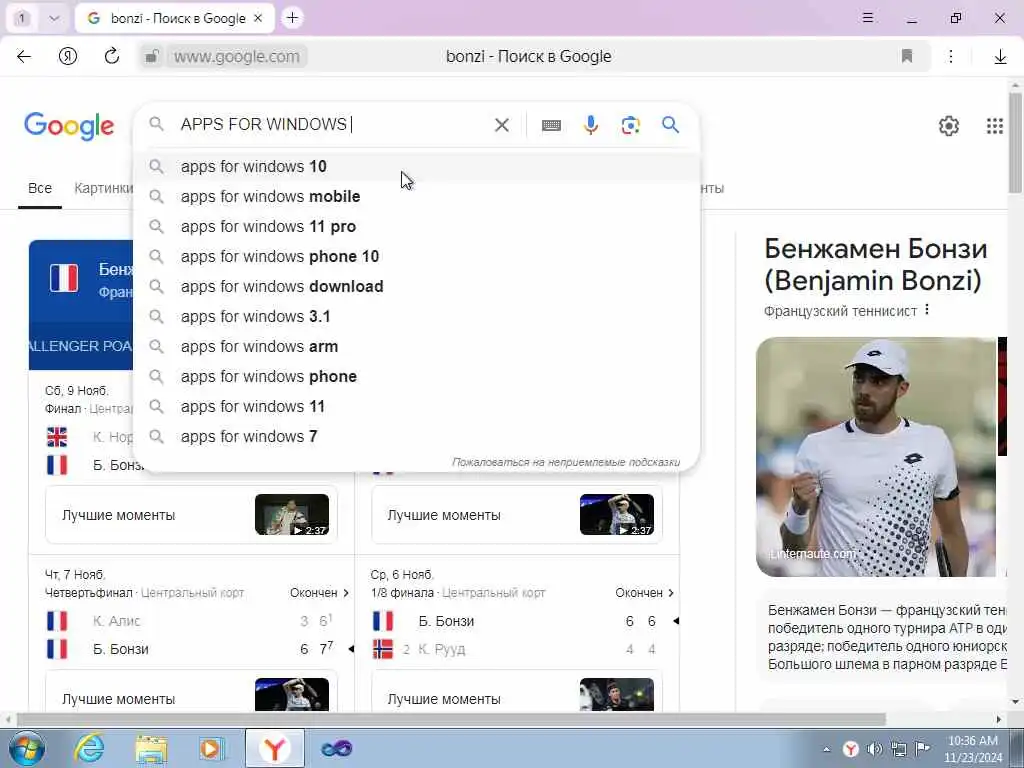Screen dimensions: 1024x768
Task: Open the Yandex home button
Action: coord(67,56)
